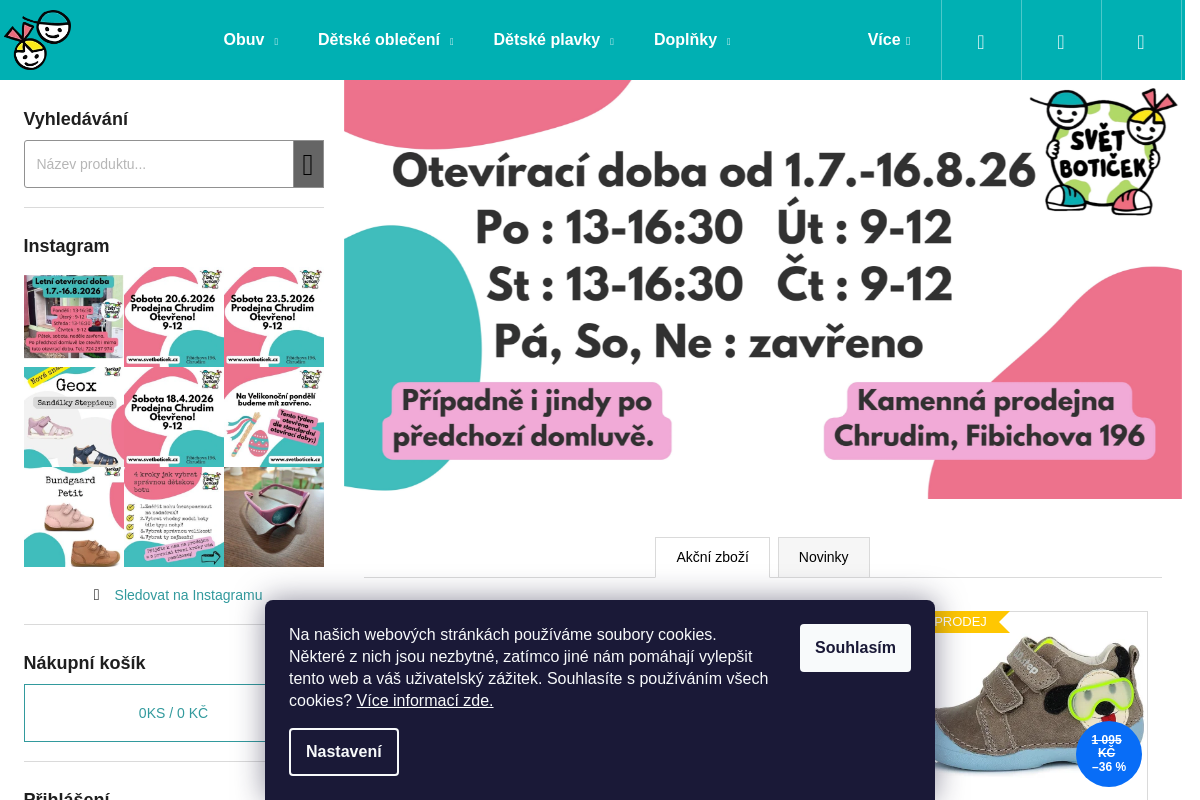
Task: Open Instagram post Sobota 20.6.2026
Action: (174, 317)
